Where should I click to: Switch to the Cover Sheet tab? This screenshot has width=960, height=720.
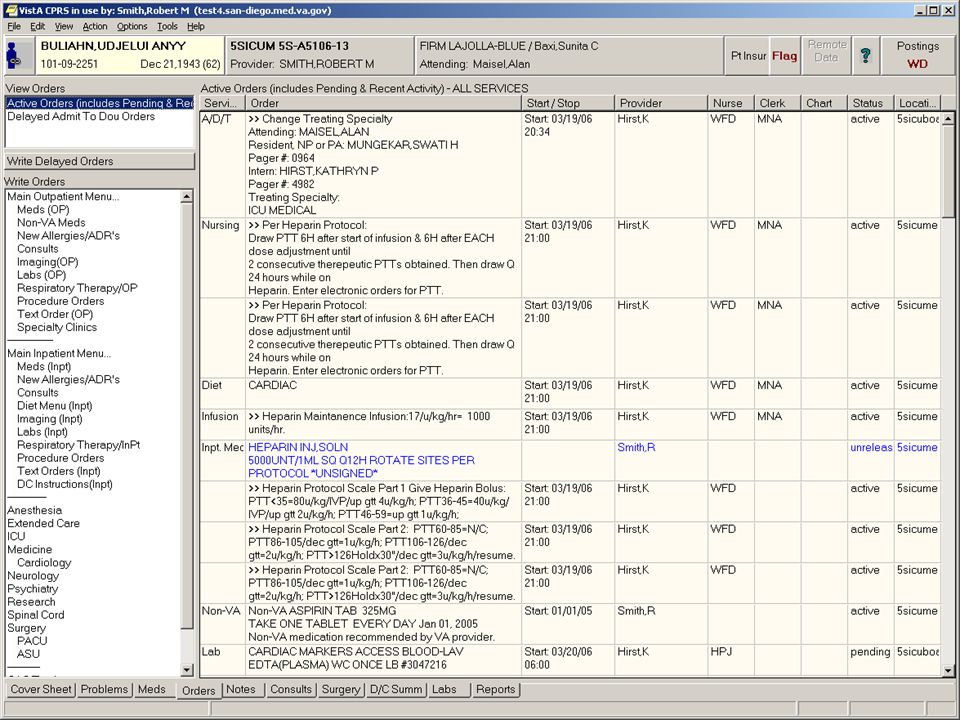[x=40, y=689]
